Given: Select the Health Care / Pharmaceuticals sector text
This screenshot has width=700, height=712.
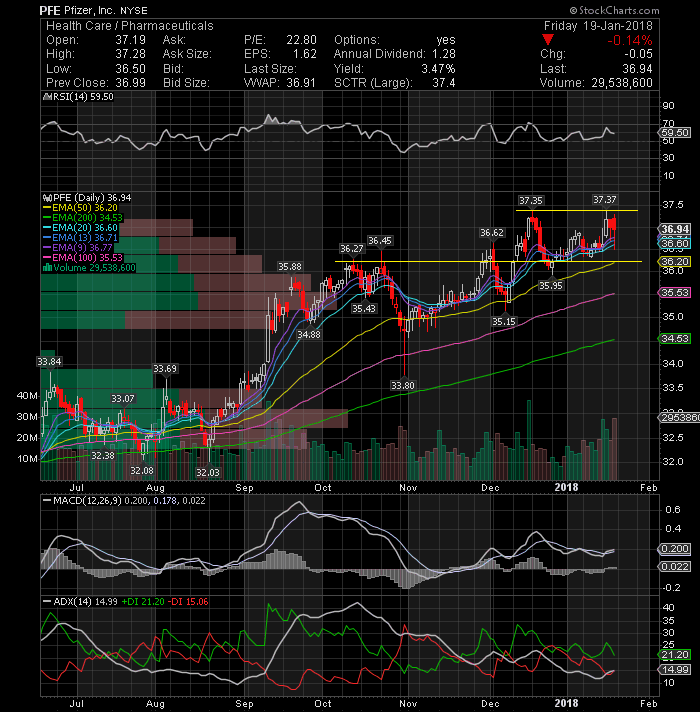Looking at the screenshot, I should [x=130, y=25].
